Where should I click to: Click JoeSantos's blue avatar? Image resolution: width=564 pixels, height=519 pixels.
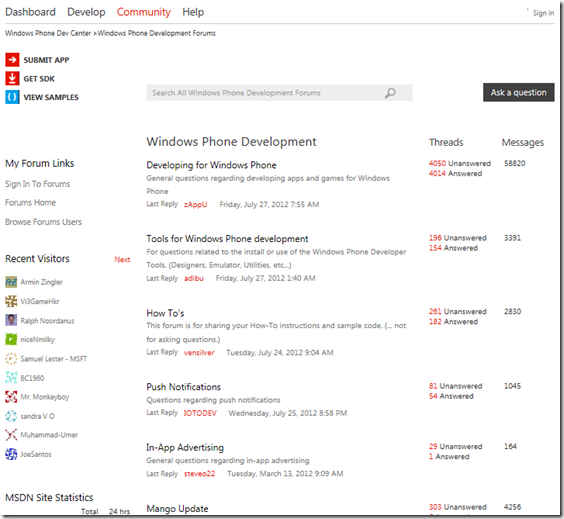click(11, 454)
